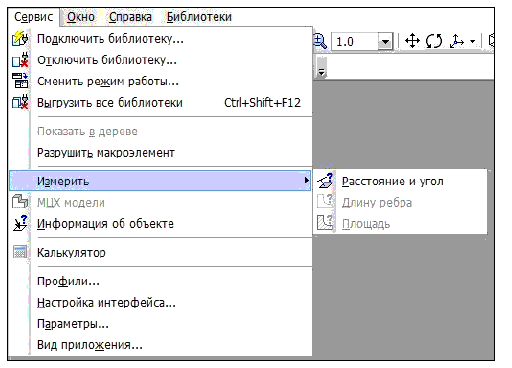Open the Библиотеки menu

pos(199,17)
